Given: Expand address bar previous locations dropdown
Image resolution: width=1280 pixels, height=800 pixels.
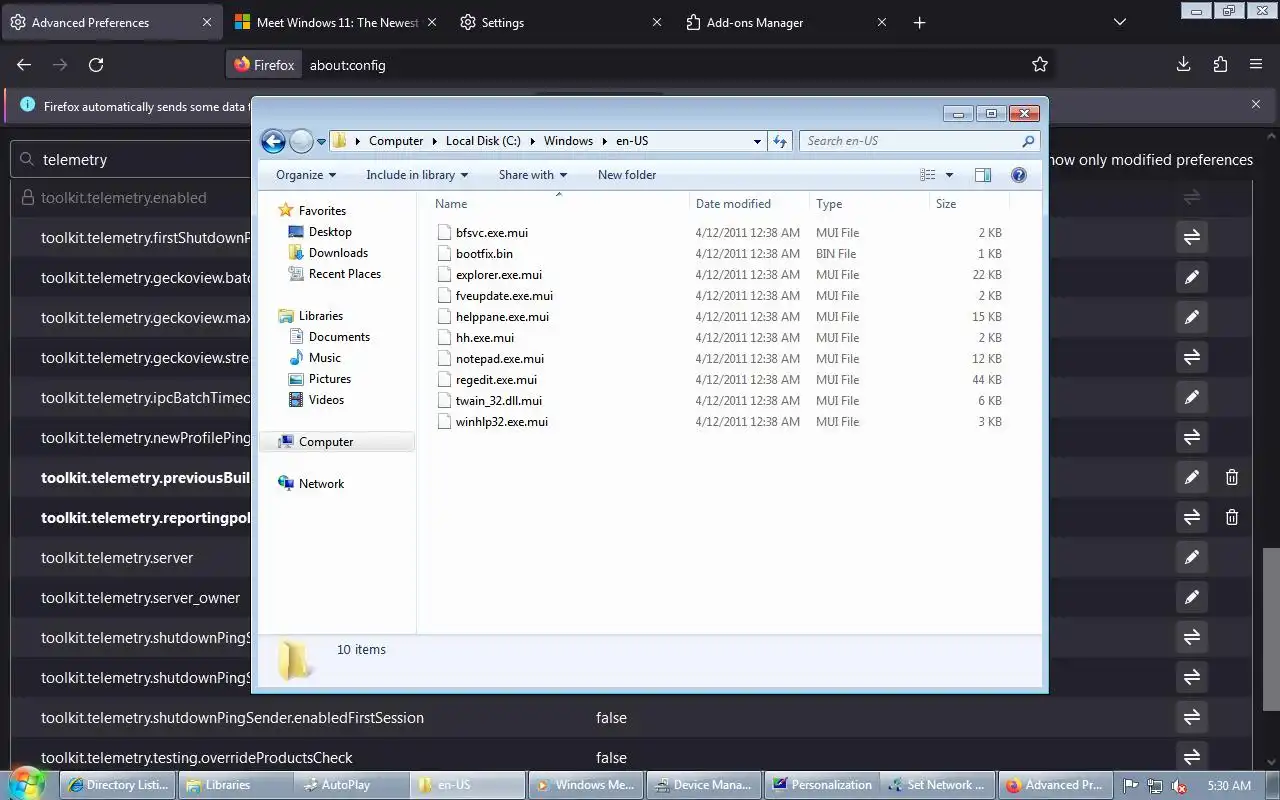Looking at the screenshot, I should point(757,141).
